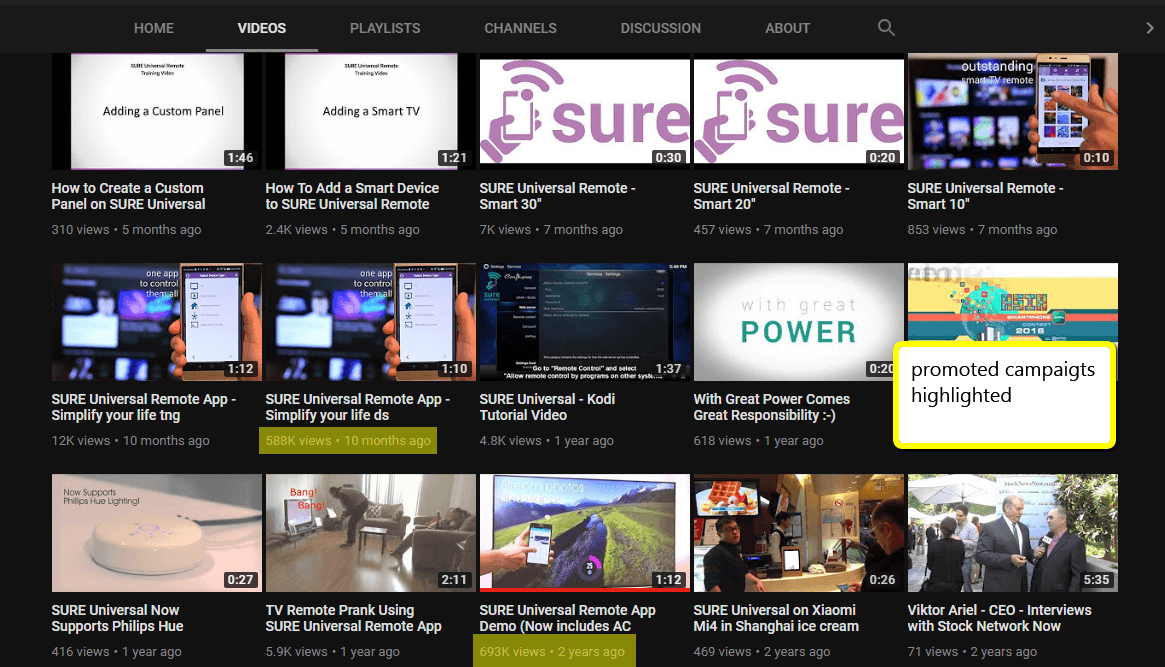Open 'Simplify your life tng' video title
This screenshot has height=667, width=1165.
coord(143,407)
